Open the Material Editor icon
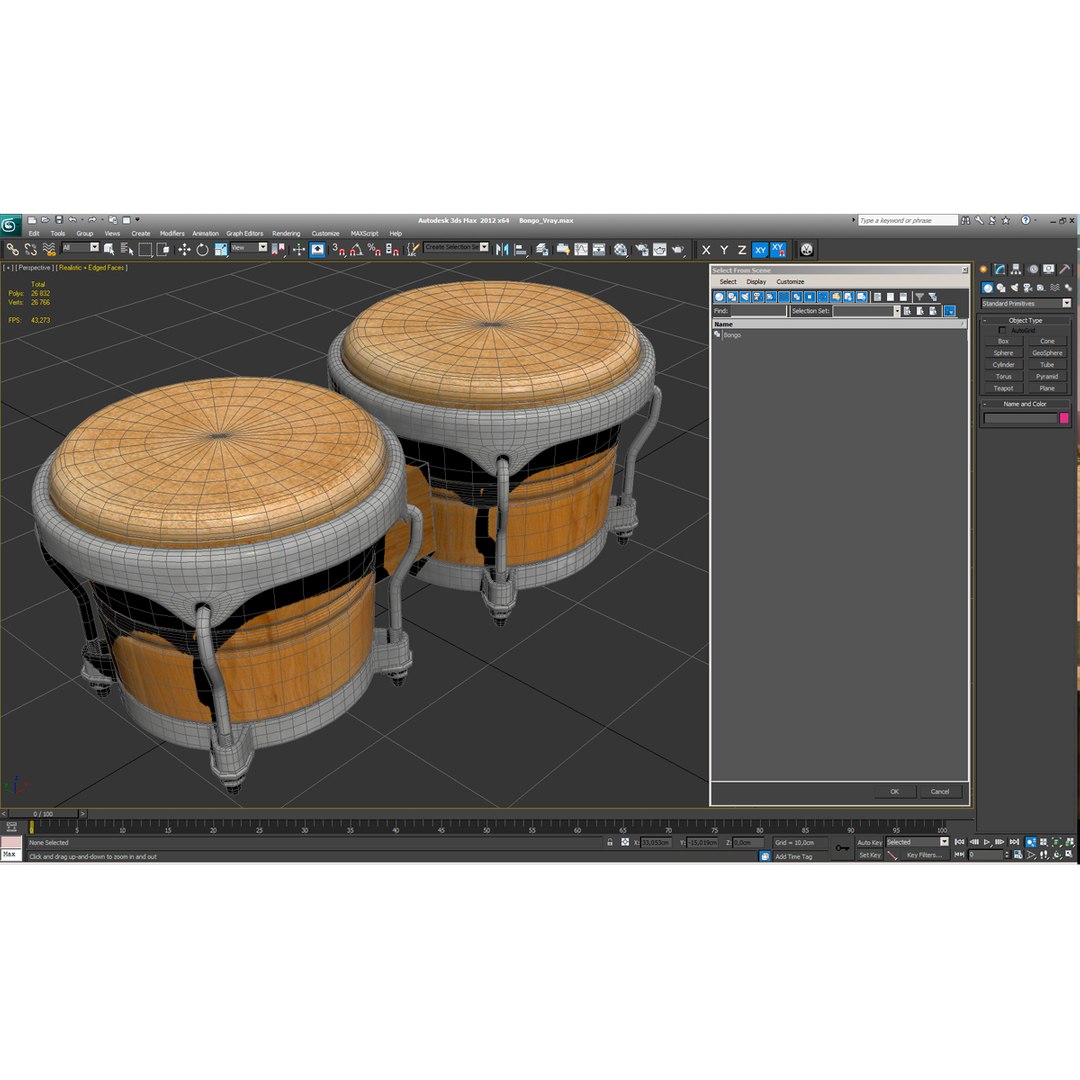 tap(621, 249)
